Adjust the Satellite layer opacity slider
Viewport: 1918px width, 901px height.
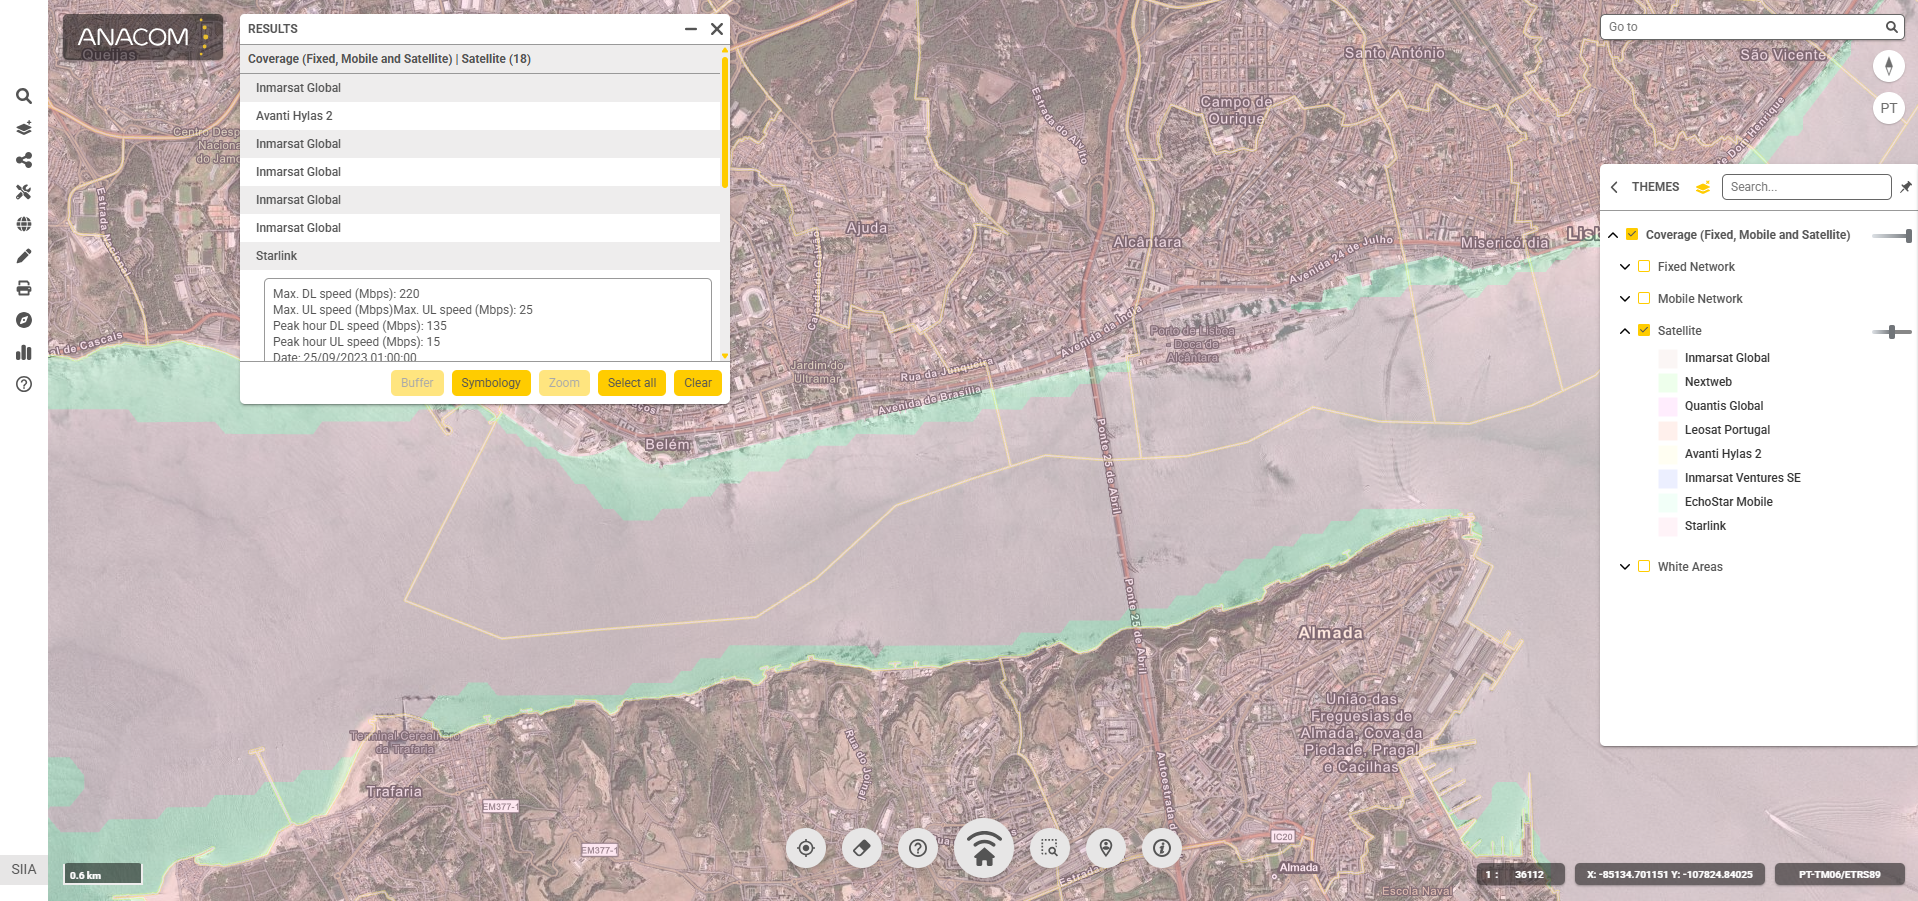[x=1891, y=332]
